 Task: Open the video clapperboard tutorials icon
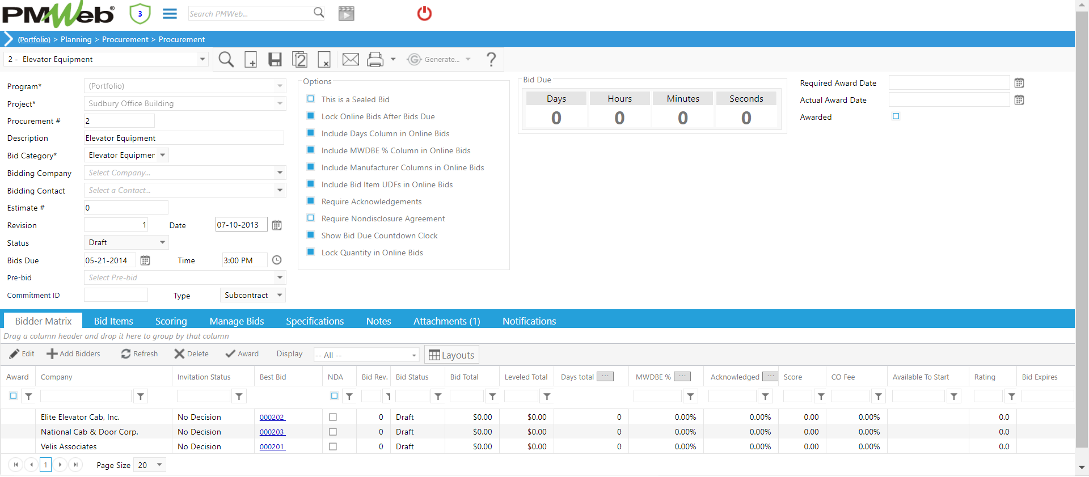coord(347,13)
